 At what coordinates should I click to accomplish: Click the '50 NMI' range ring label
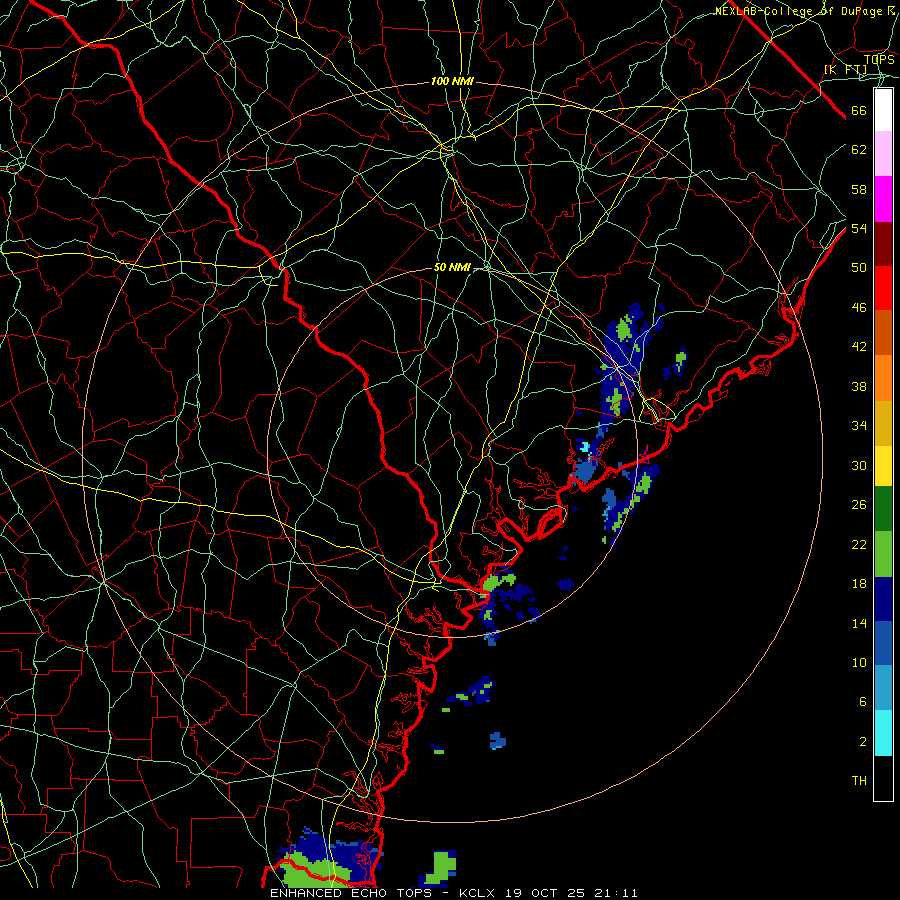tap(452, 267)
